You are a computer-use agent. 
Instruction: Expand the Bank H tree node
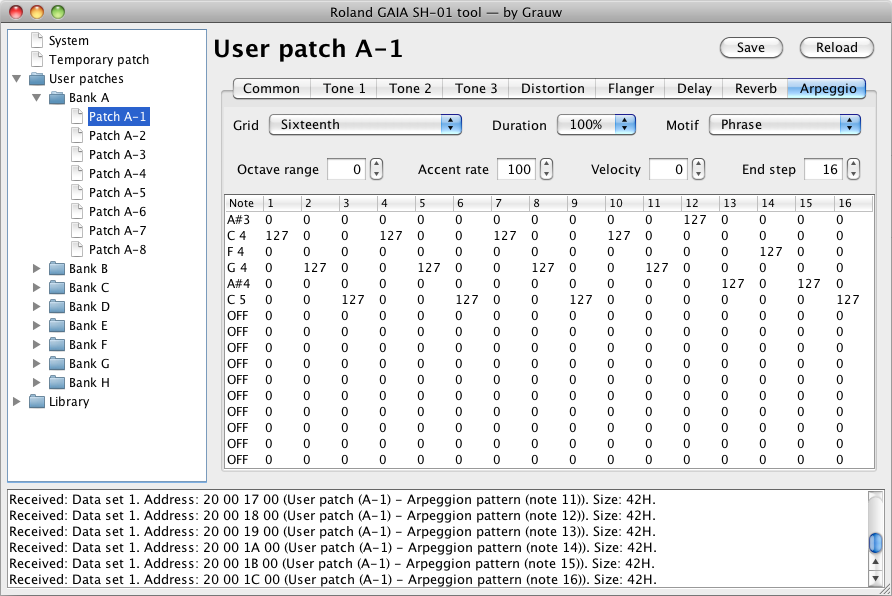pyautogui.click(x=36, y=383)
